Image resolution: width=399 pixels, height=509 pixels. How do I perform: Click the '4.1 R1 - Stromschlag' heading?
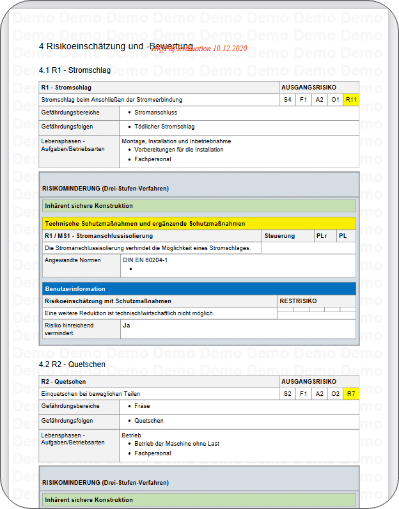(75, 70)
